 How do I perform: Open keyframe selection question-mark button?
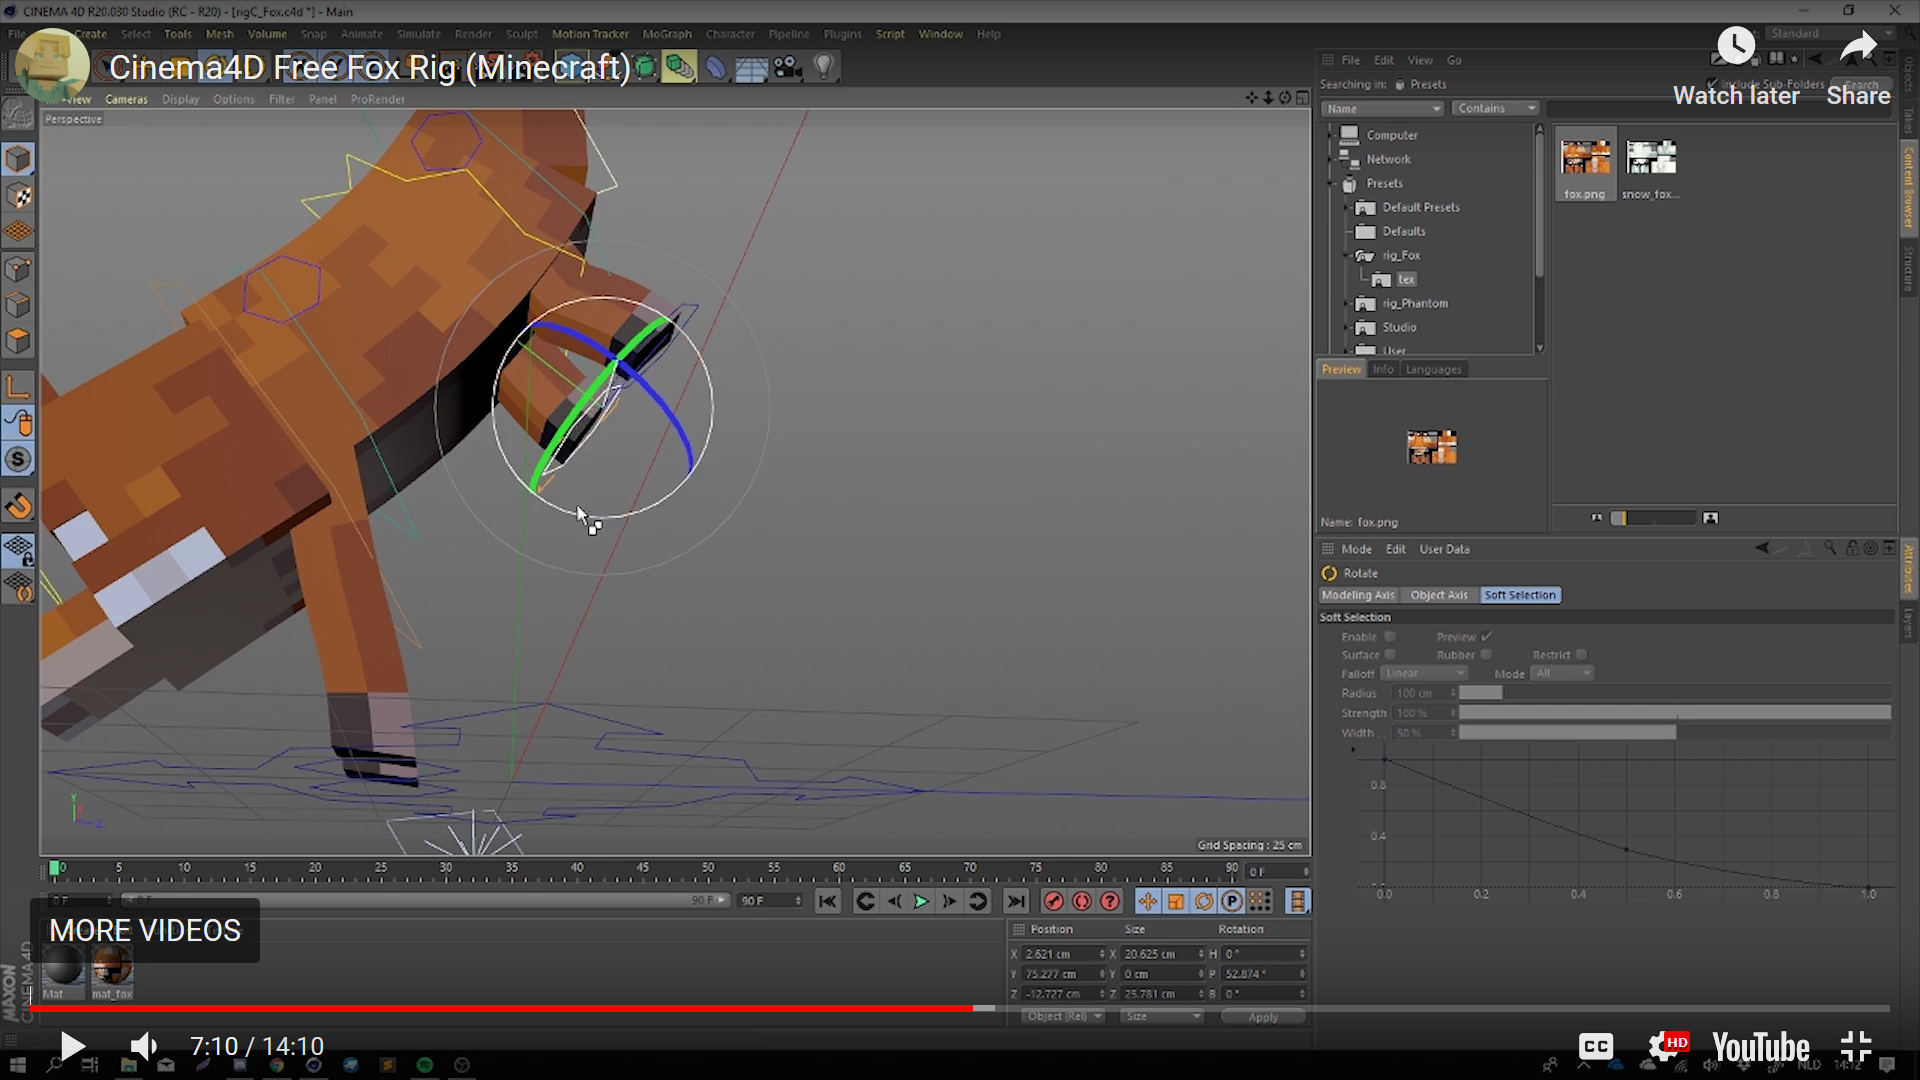click(x=1110, y=901)
